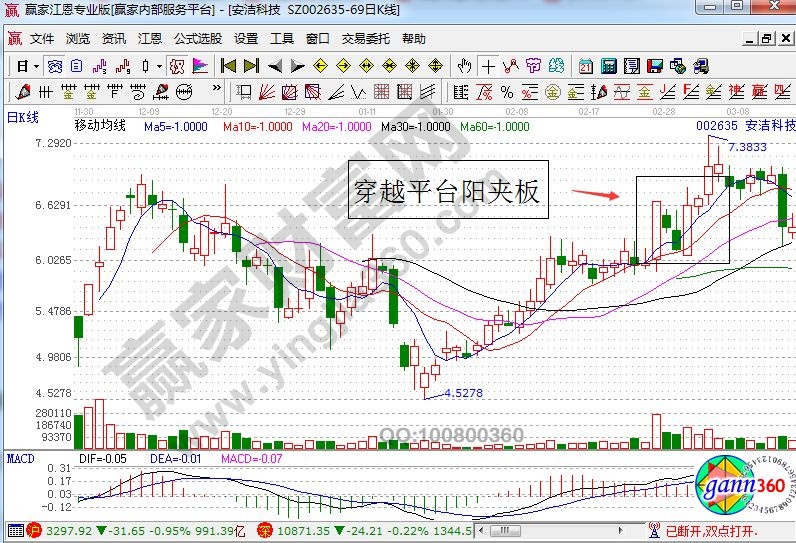Open the 日 period dropdown arrow
The image size is (796, 543).
36,66
